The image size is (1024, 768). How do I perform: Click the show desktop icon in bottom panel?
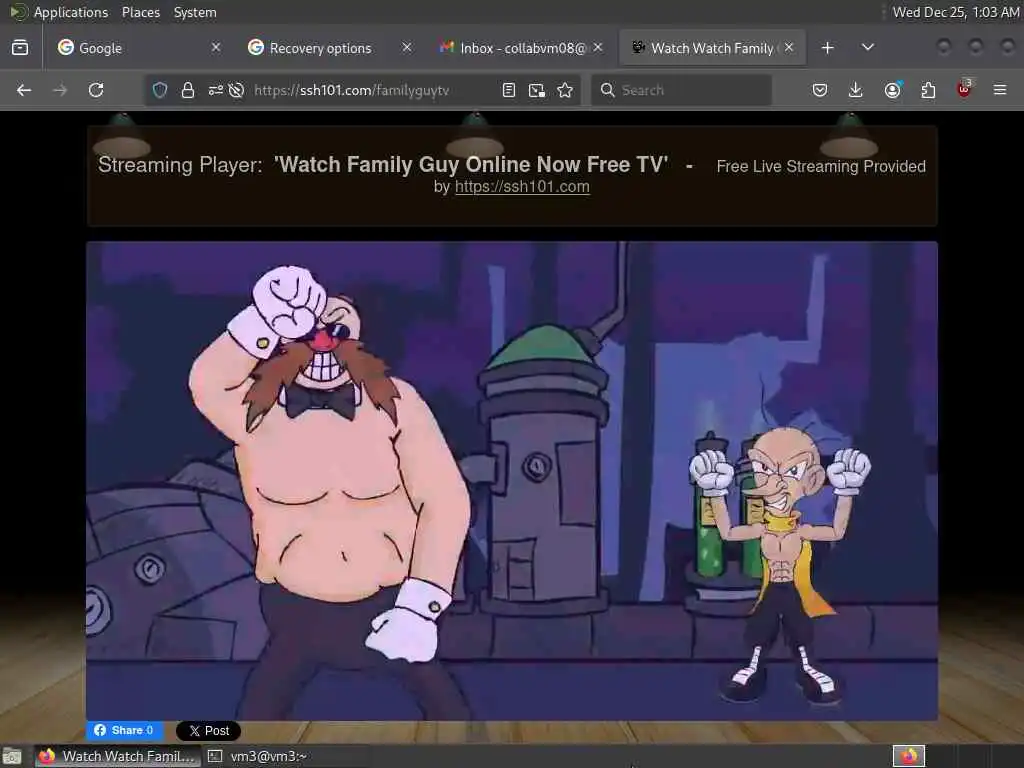[x=12, y=756]
